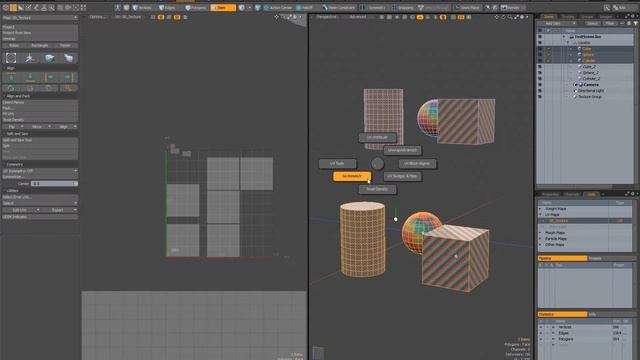The height and width of the screenshot is (360, 640).
Task: Click the third green Align icon
Action: point(50,77)
